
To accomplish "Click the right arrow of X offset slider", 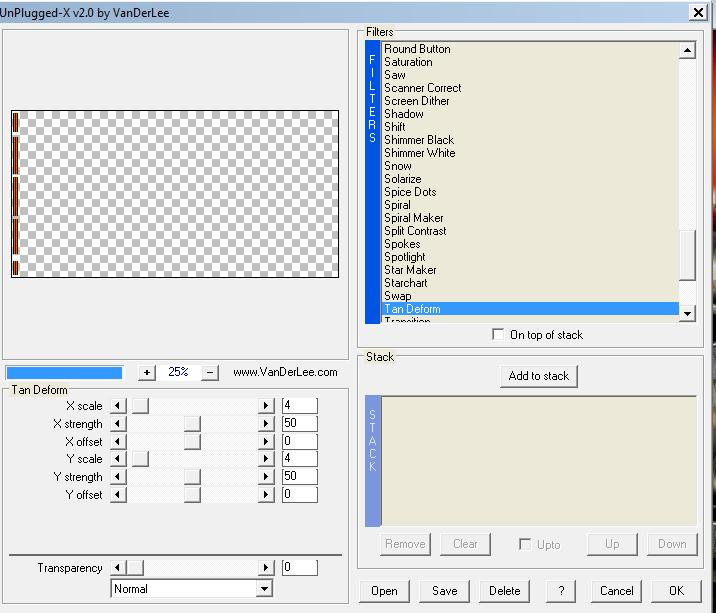I will point(266,441).
